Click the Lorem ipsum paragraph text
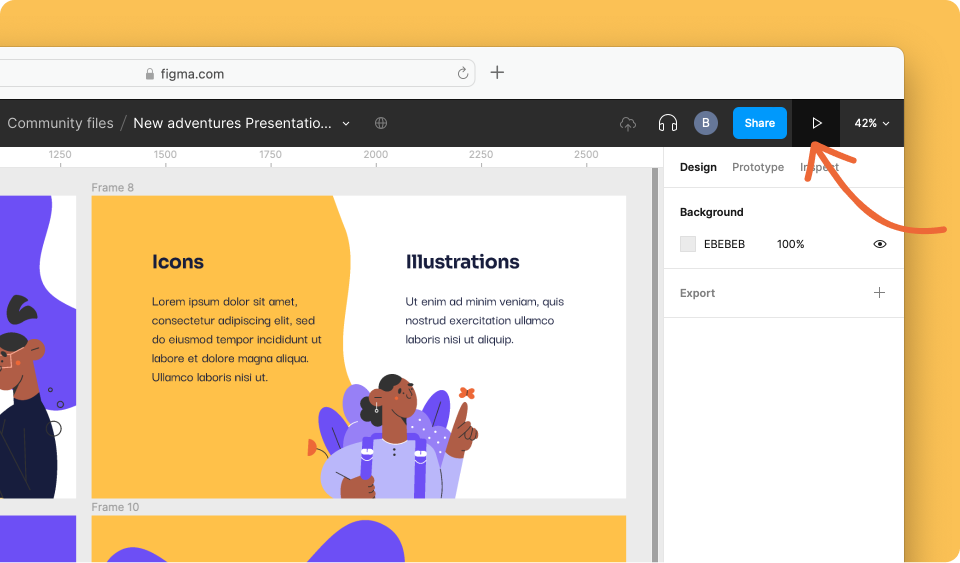960x563 pixels. (236, 340)
